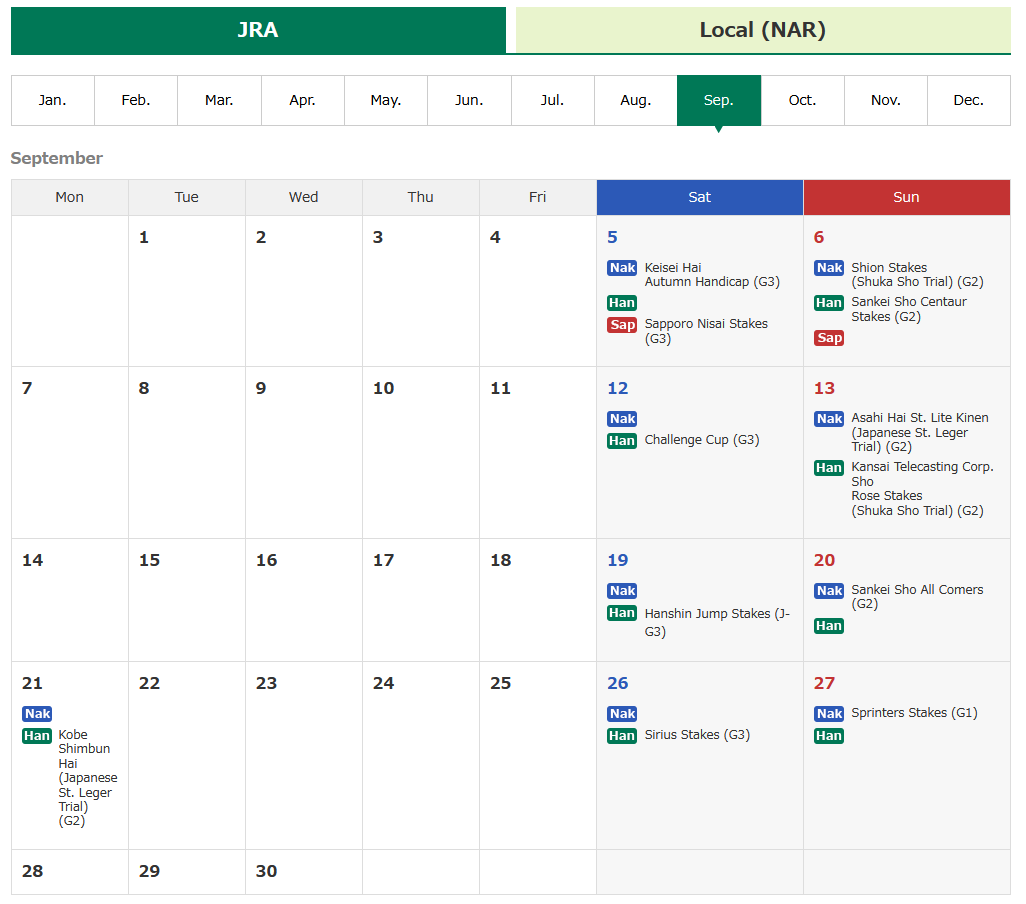Click the Nak badge on September 19
This screenshot has height=904, width=1026.
(x=622, y=591)
